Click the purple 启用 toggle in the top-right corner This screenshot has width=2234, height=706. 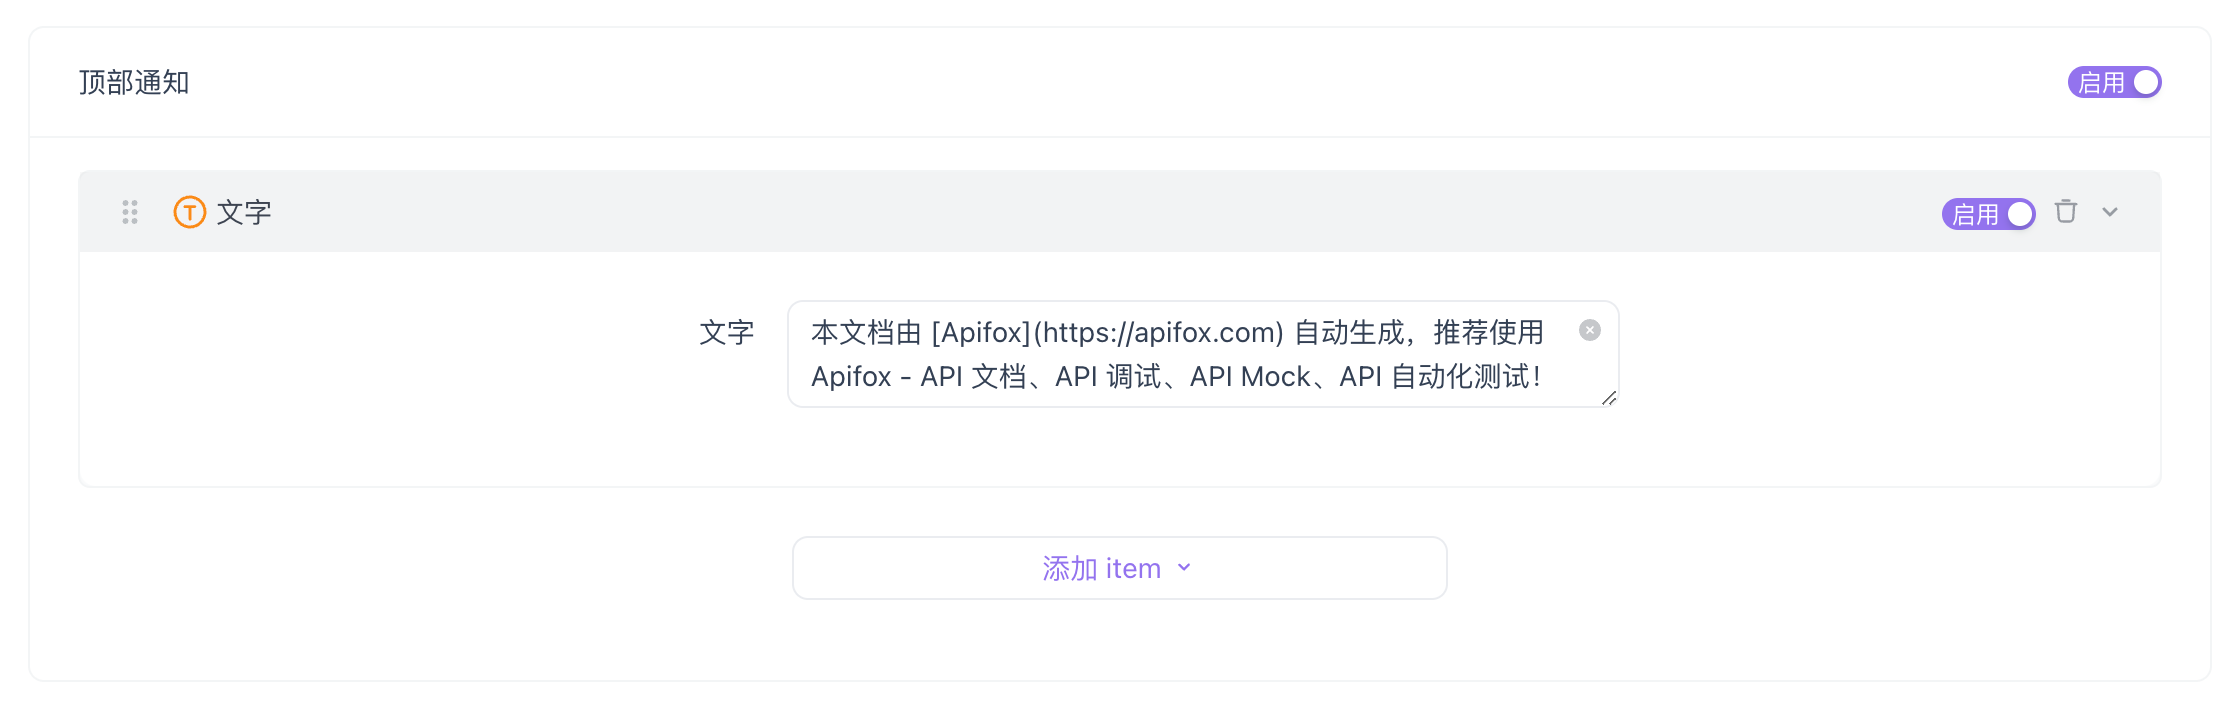tap(2114, 82)
